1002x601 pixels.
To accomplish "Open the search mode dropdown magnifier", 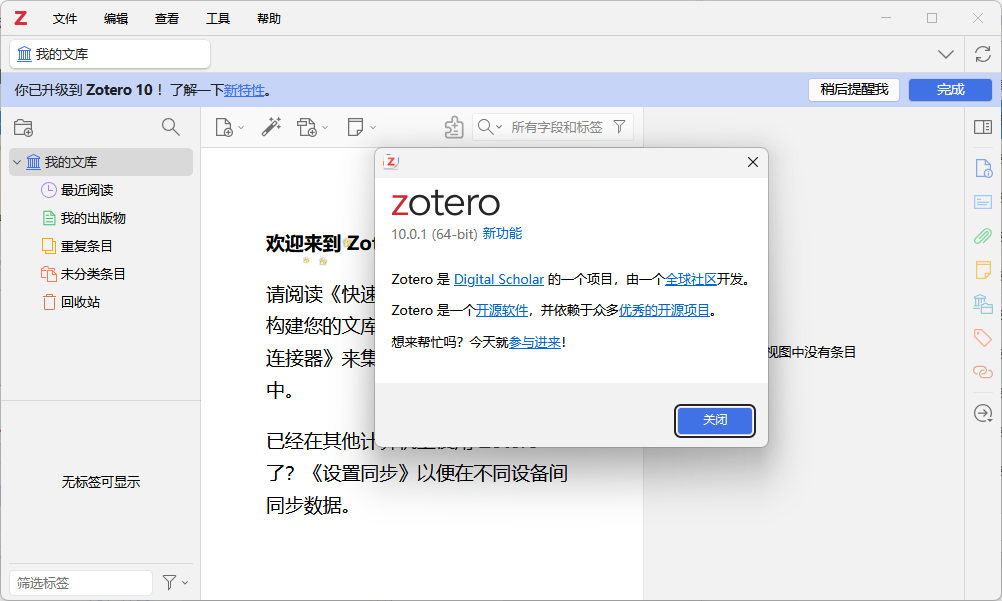I will pyautogui.click(x=489, y=127).
